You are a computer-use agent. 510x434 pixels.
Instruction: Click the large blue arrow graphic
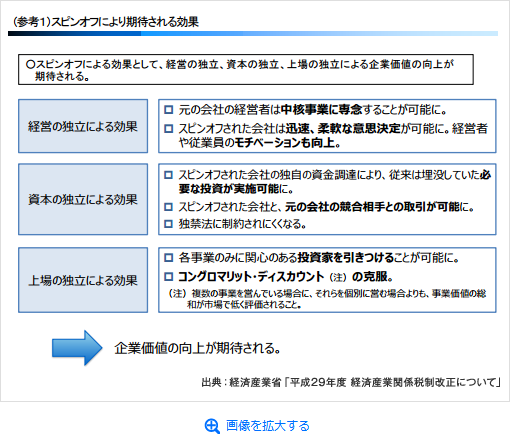[77, 348]
